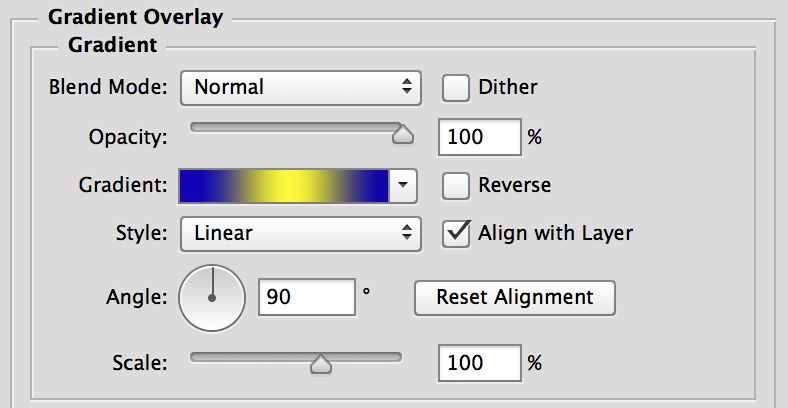Enable the Reverse checkbox

(456, 185)
